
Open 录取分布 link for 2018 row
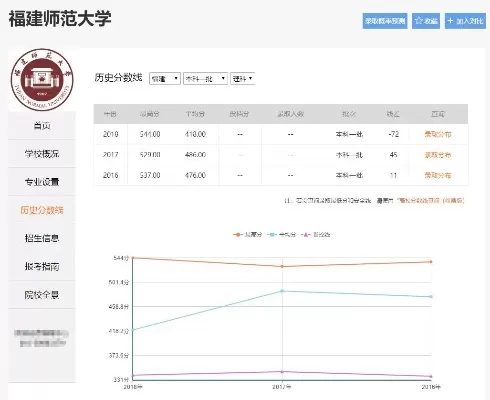(438, 134)
